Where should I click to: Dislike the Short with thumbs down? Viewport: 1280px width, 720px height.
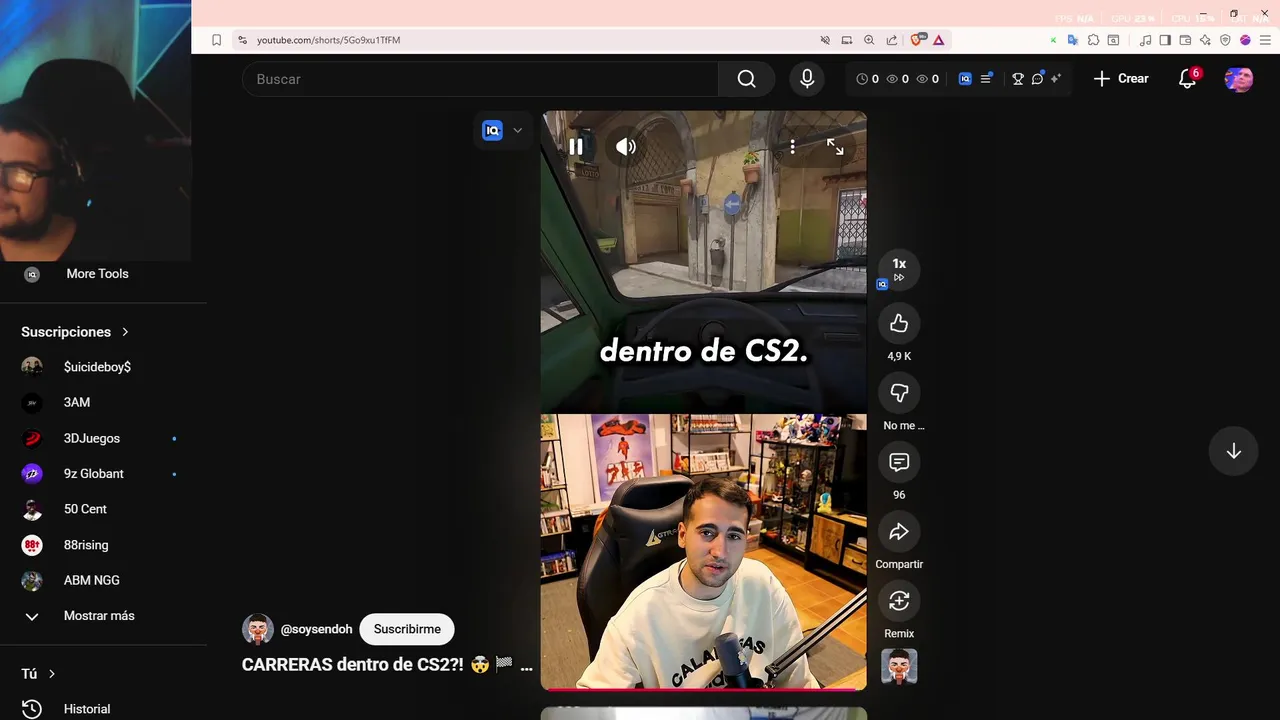pyautogui.click(x=899, y=393)
